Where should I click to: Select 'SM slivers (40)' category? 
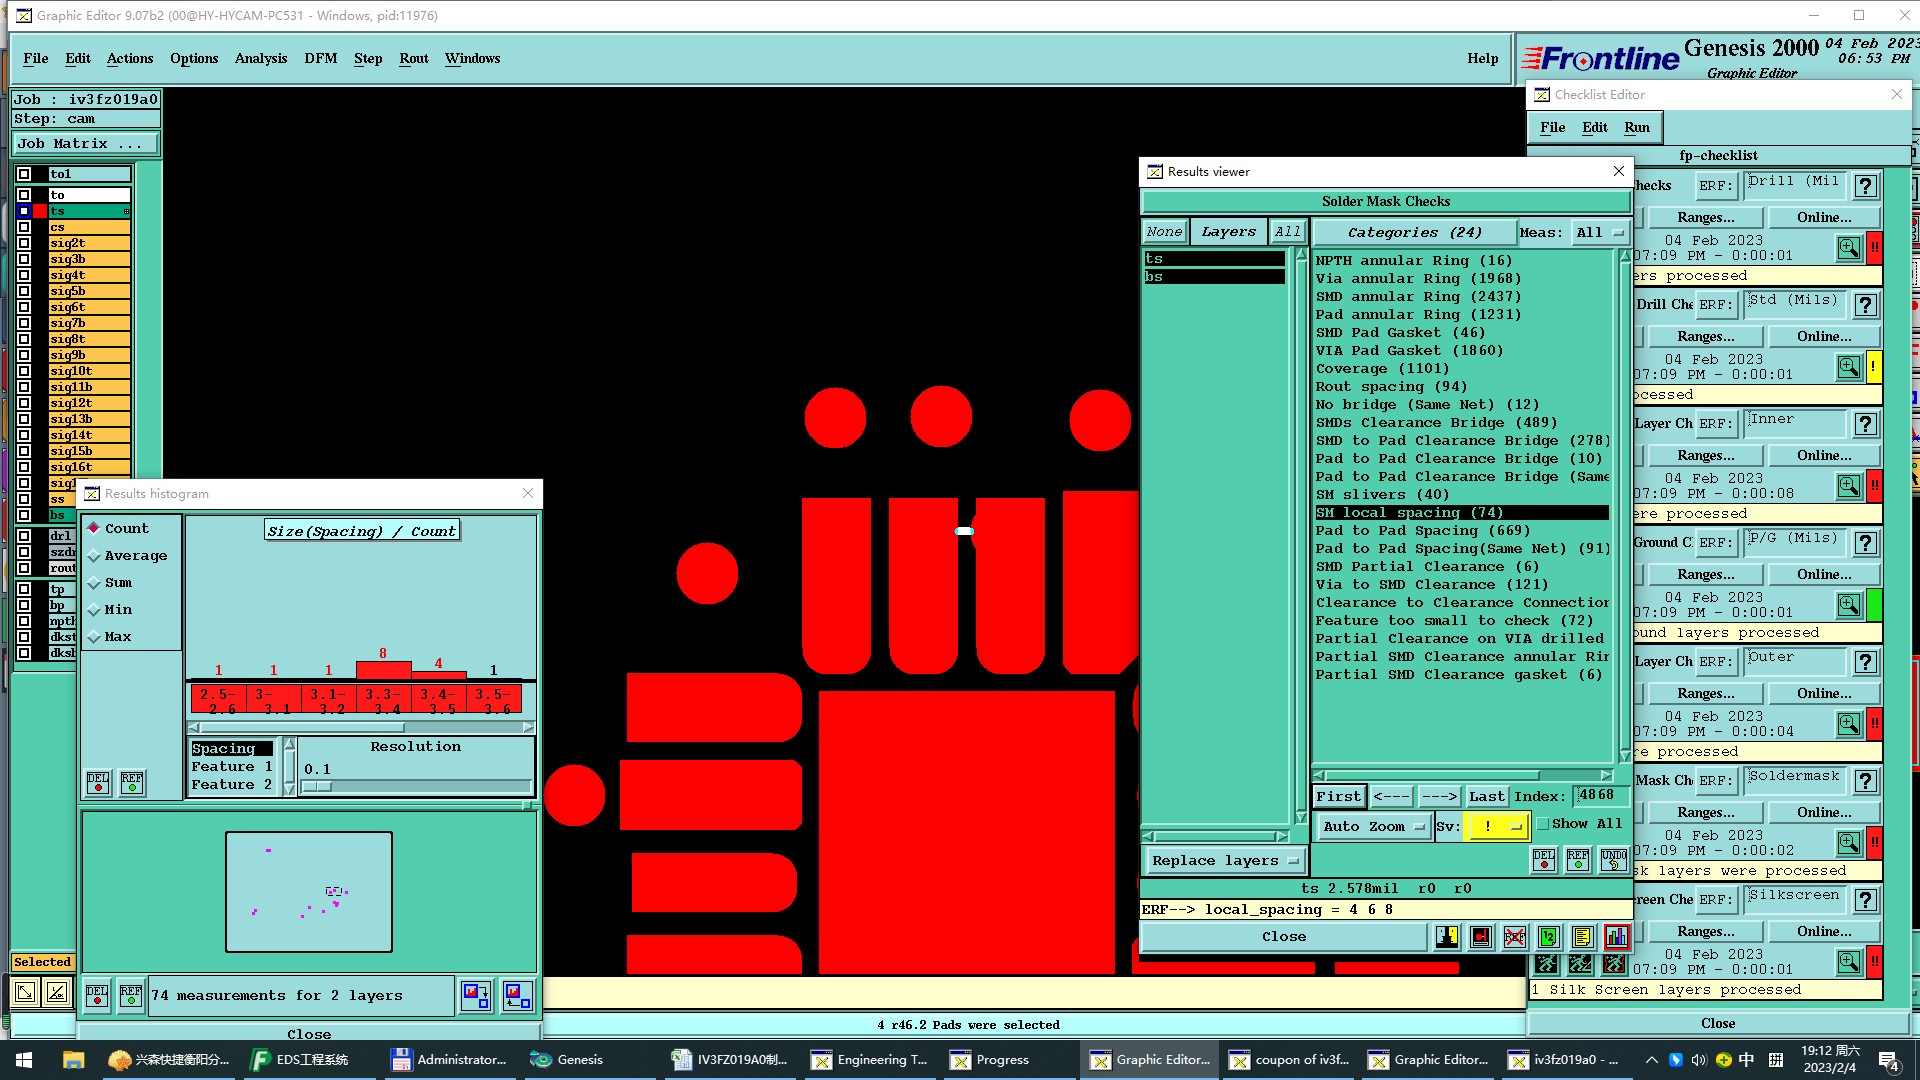tap(1382, 495)
